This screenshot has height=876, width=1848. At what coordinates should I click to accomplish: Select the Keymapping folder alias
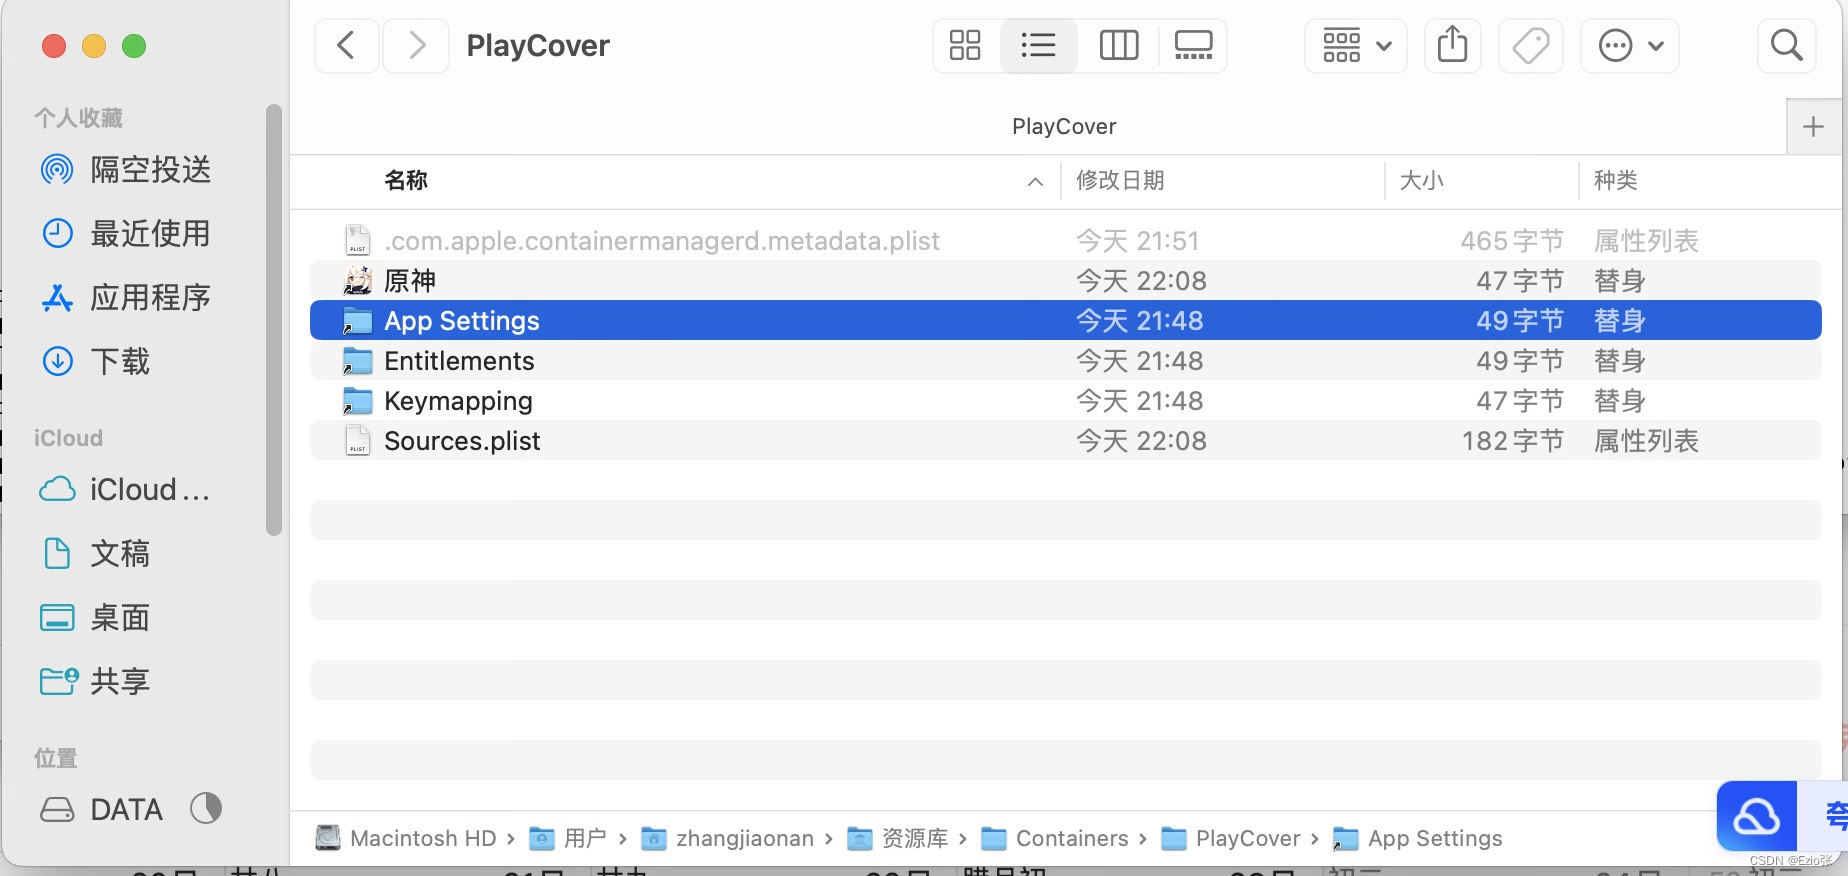1066,401
